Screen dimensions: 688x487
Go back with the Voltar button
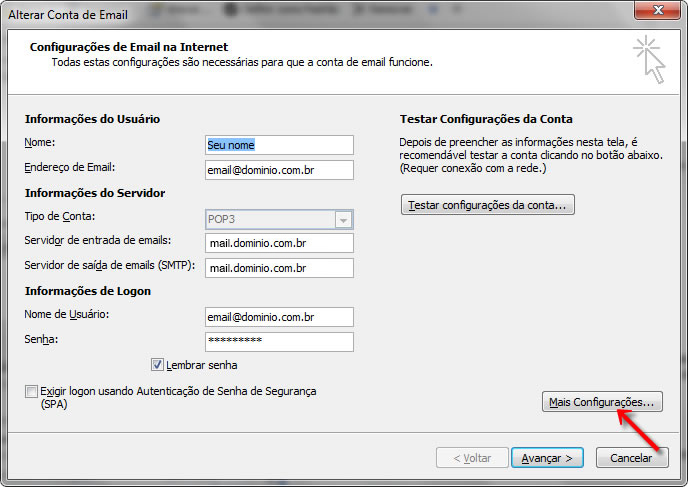pos(471,458)
